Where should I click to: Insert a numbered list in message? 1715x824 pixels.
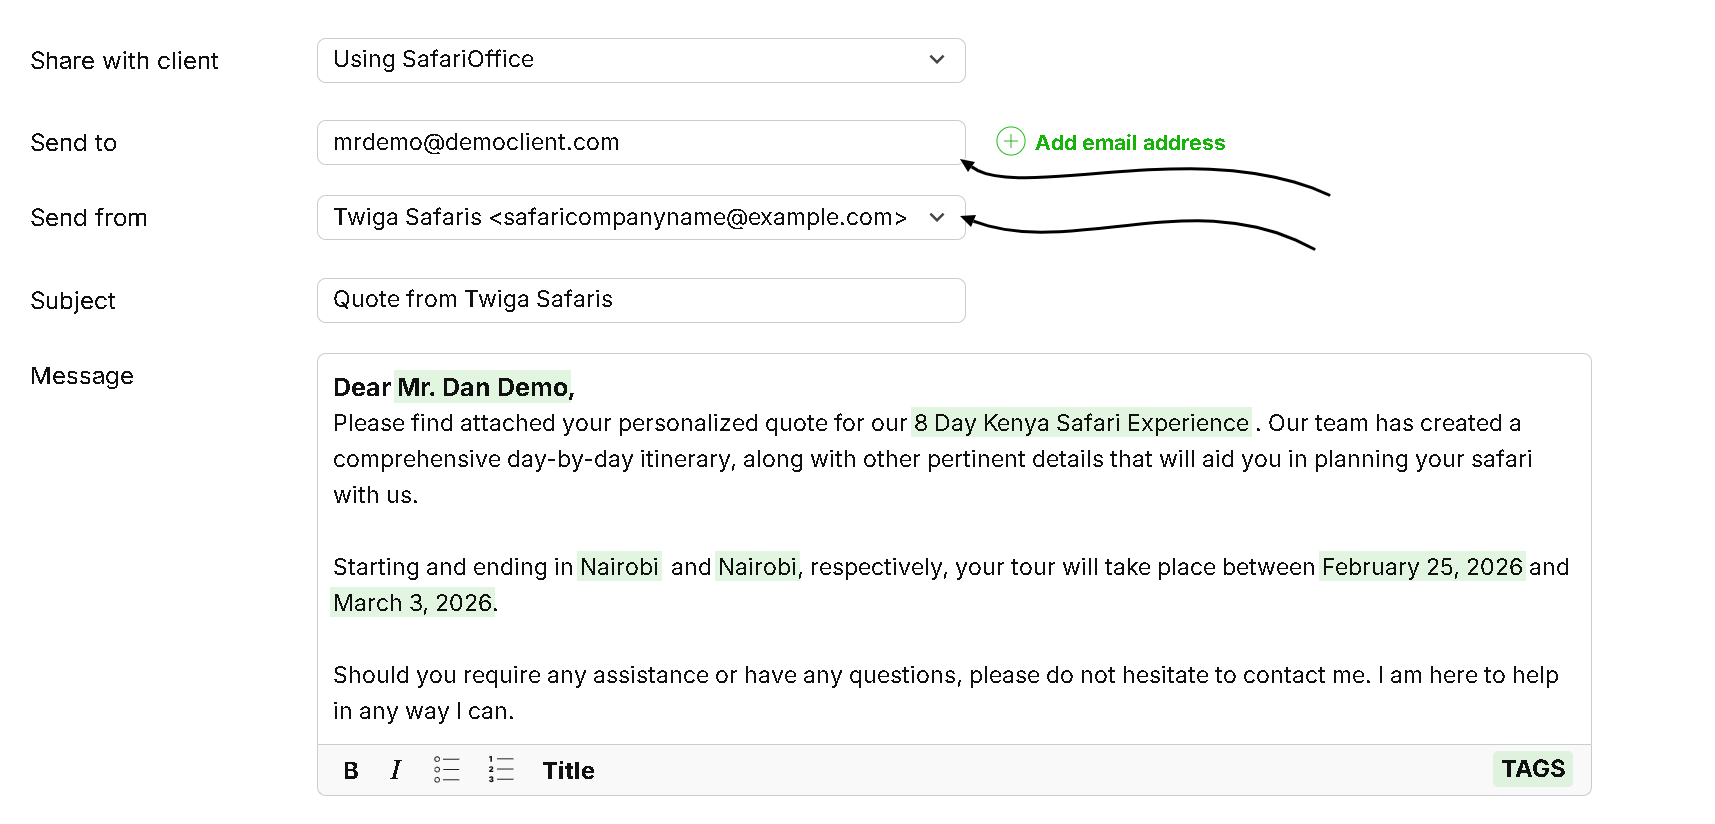pos(501,769)
